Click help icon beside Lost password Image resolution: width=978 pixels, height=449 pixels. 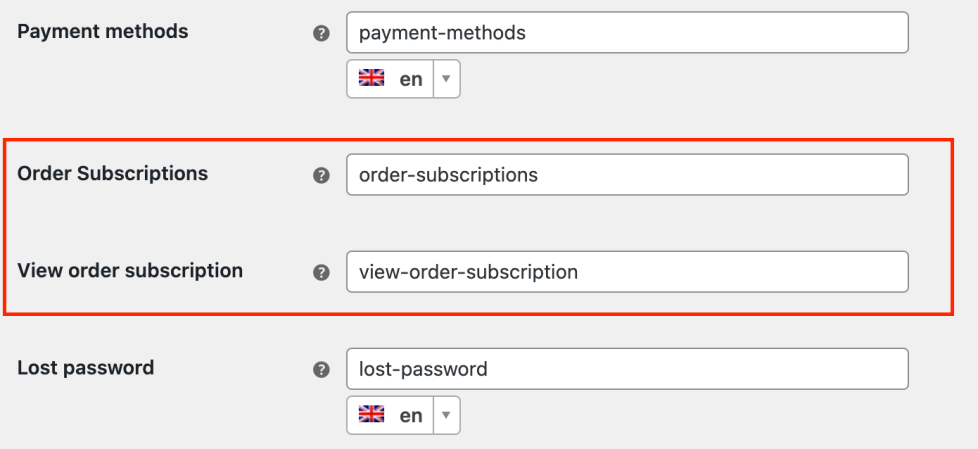[323, 369]
